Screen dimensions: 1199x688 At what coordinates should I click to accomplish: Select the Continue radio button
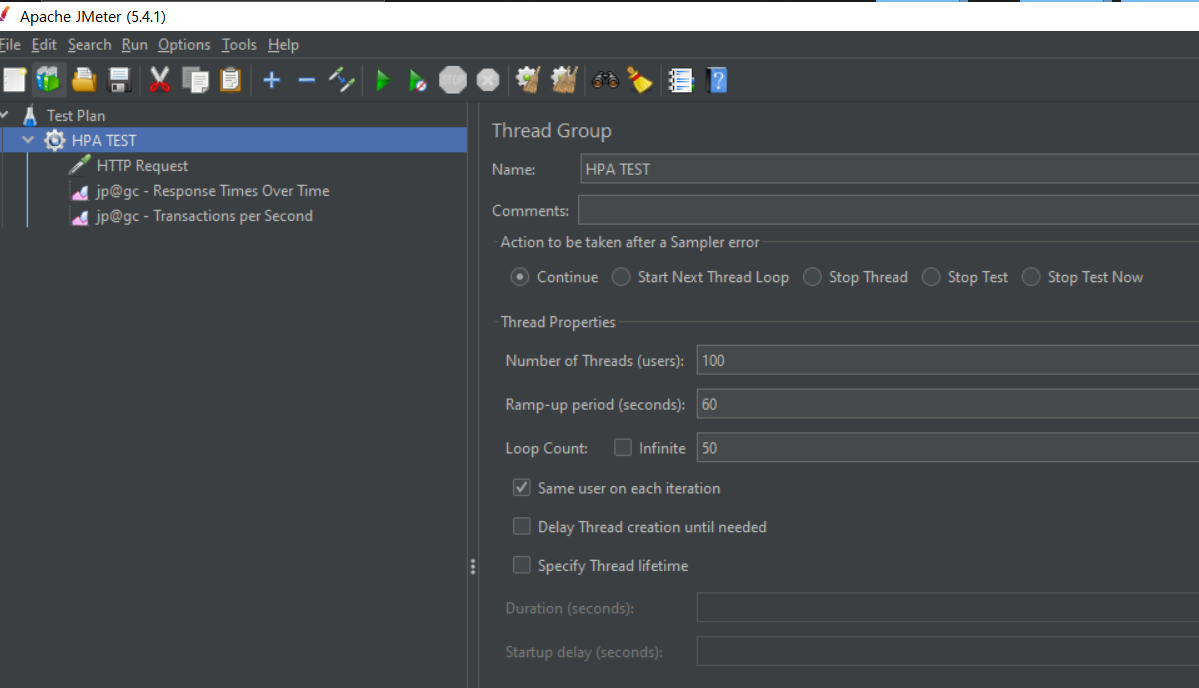[x=520, y=277]
